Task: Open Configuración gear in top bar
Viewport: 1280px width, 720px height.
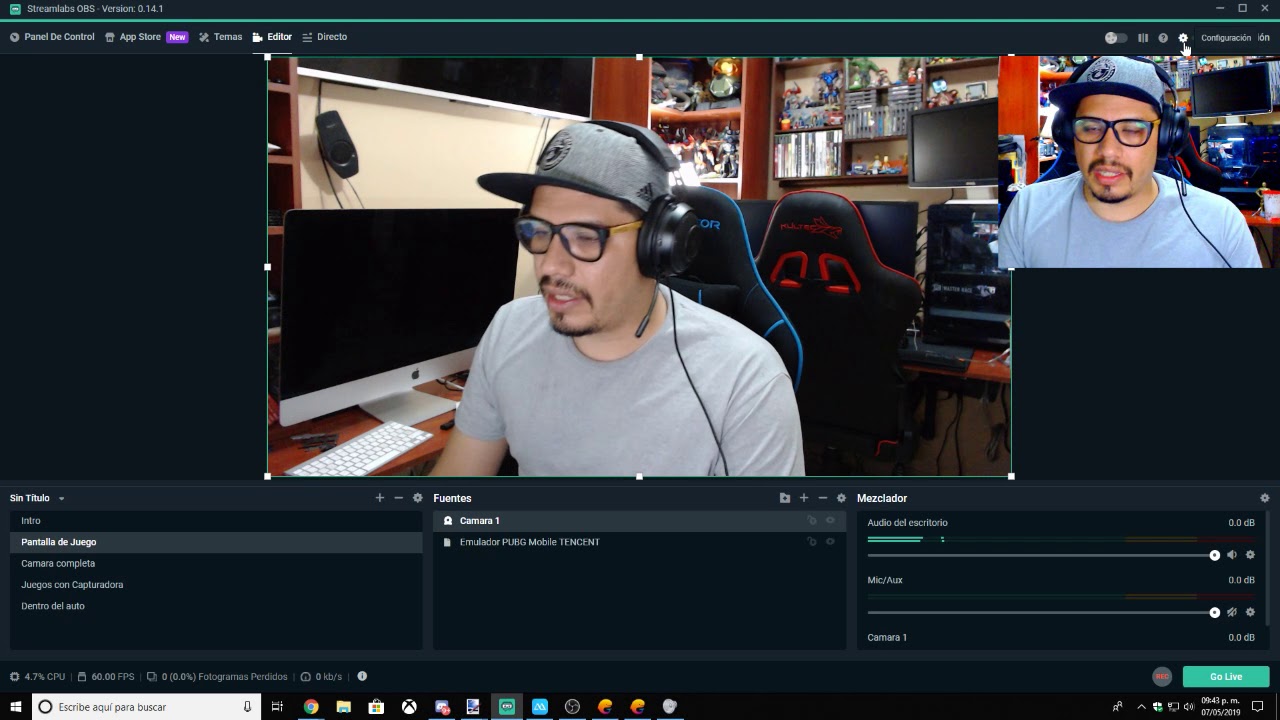Action: click(x=1183, y=38)
